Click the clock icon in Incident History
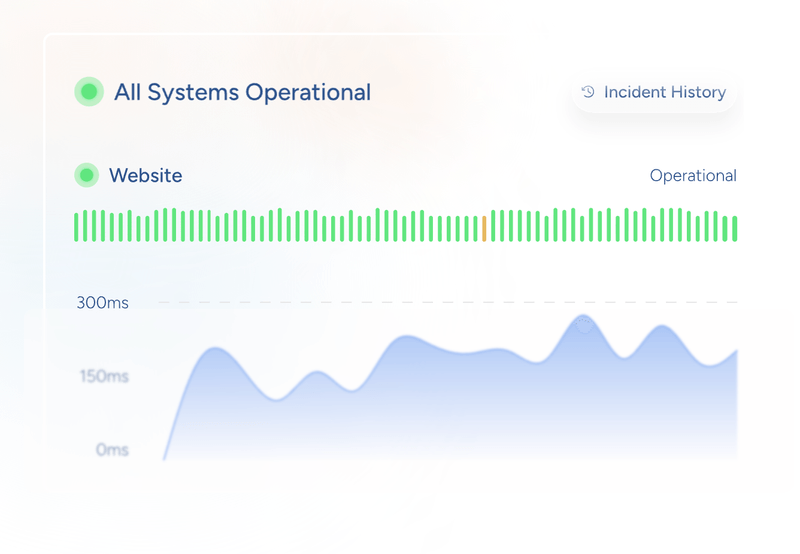The image size is (800, 554). tap(588, 92)
